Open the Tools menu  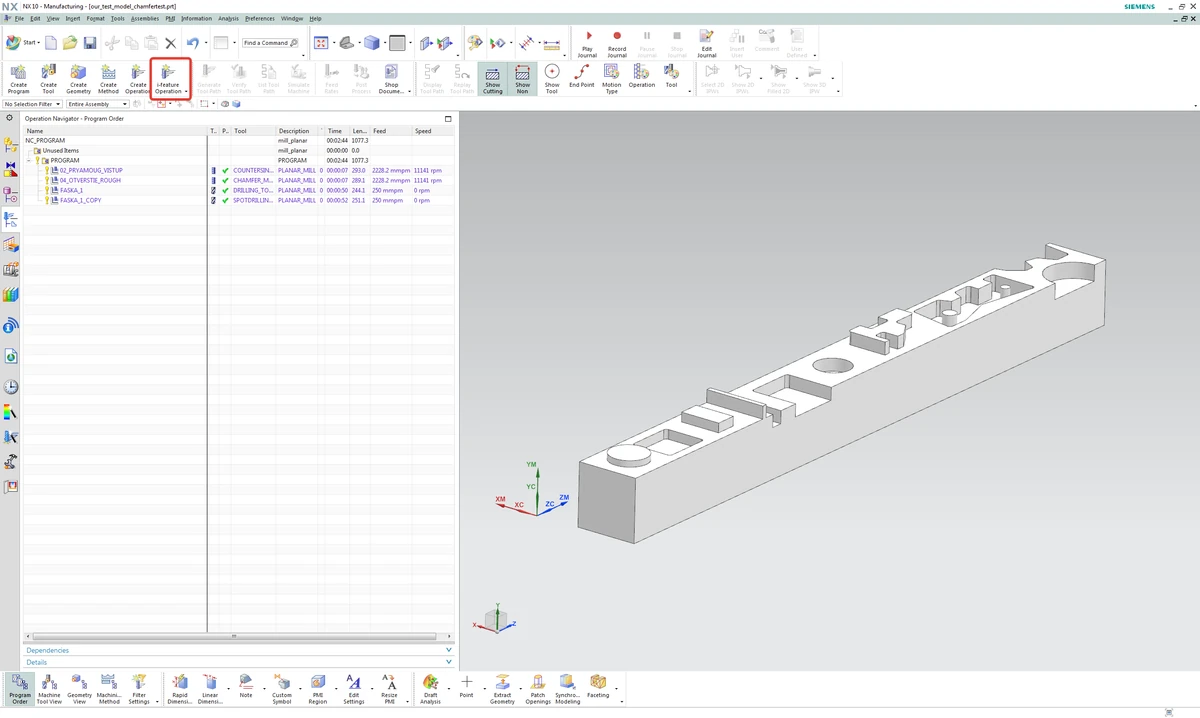coord(118,18)
